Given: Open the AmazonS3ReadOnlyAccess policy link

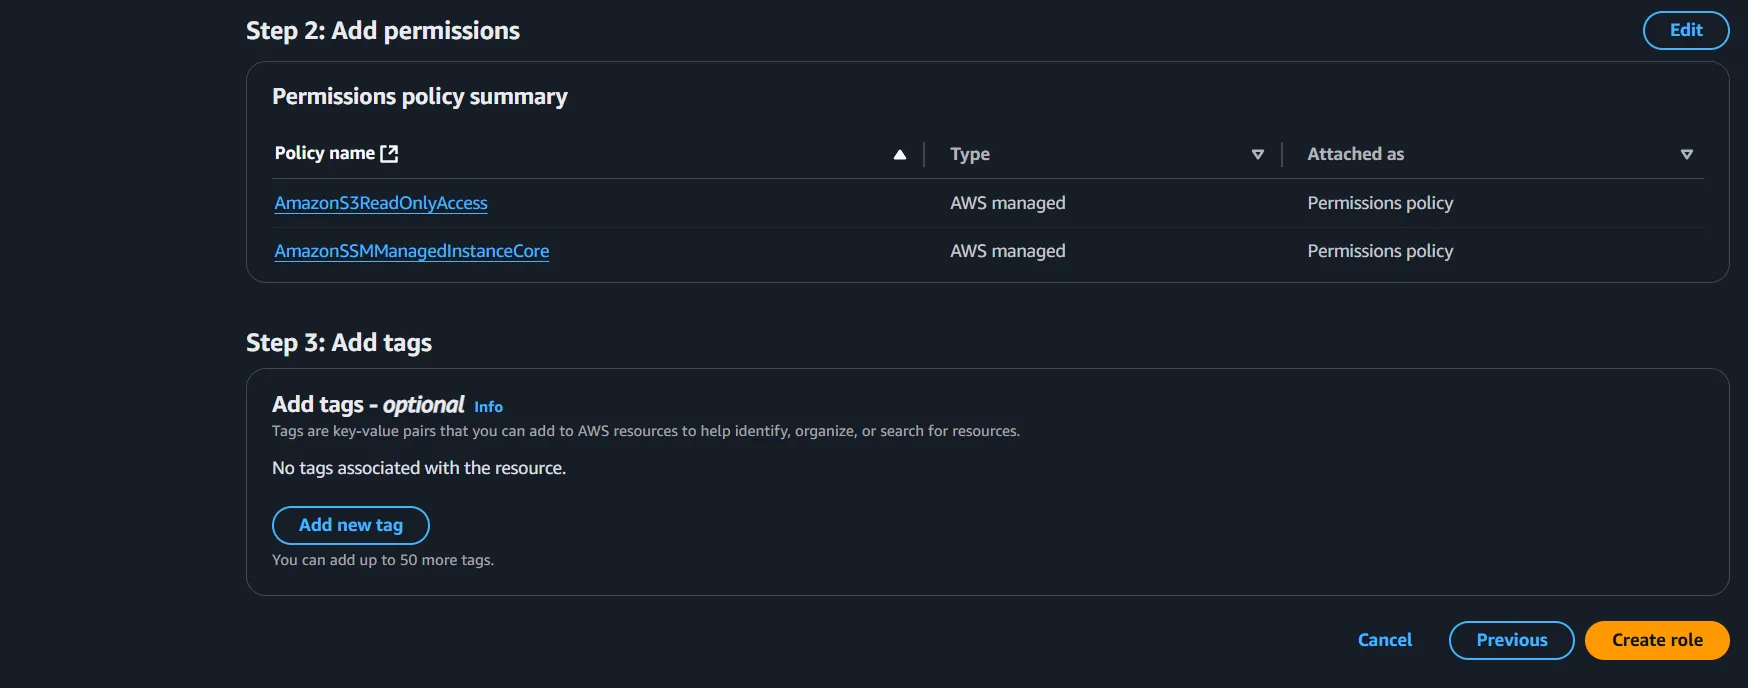Looking at the screenshot, I should click(x=381, y=203).
